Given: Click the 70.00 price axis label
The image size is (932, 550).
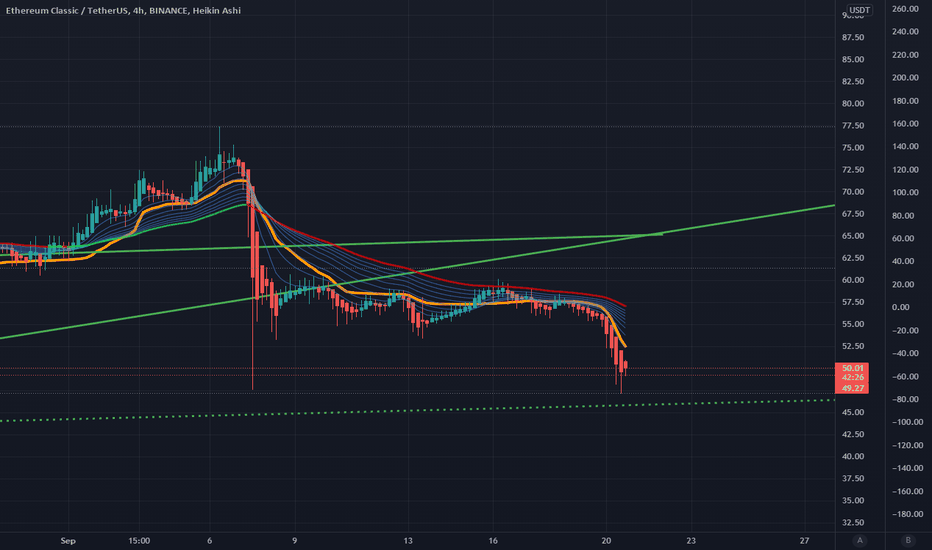Looking at the screenshot, I should pyautogui.click(x=853, y=191).
